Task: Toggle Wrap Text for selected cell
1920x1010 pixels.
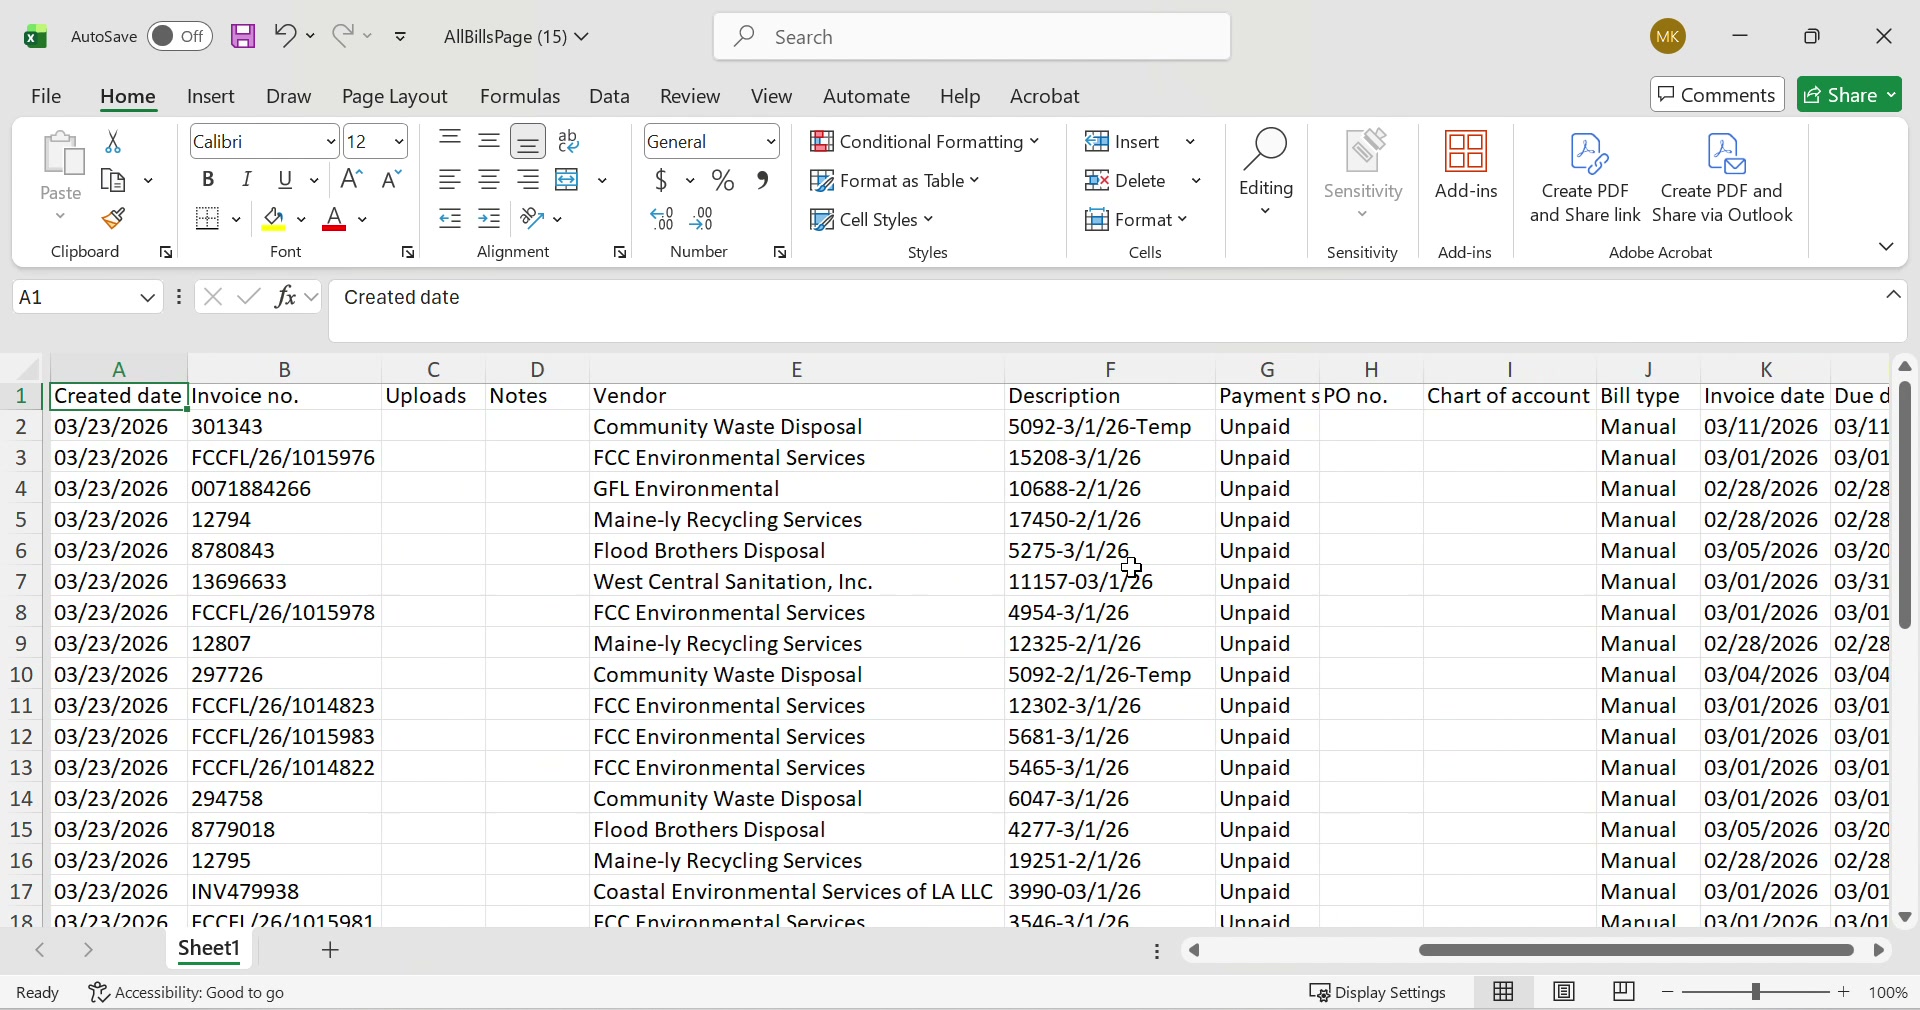Action: [x=568, y=140]
